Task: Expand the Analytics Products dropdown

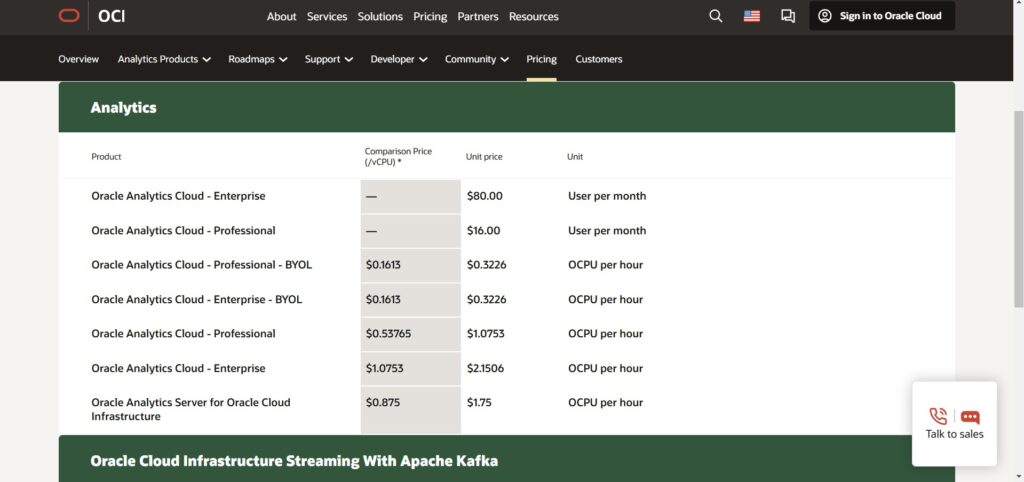Action: coord(164,59)
